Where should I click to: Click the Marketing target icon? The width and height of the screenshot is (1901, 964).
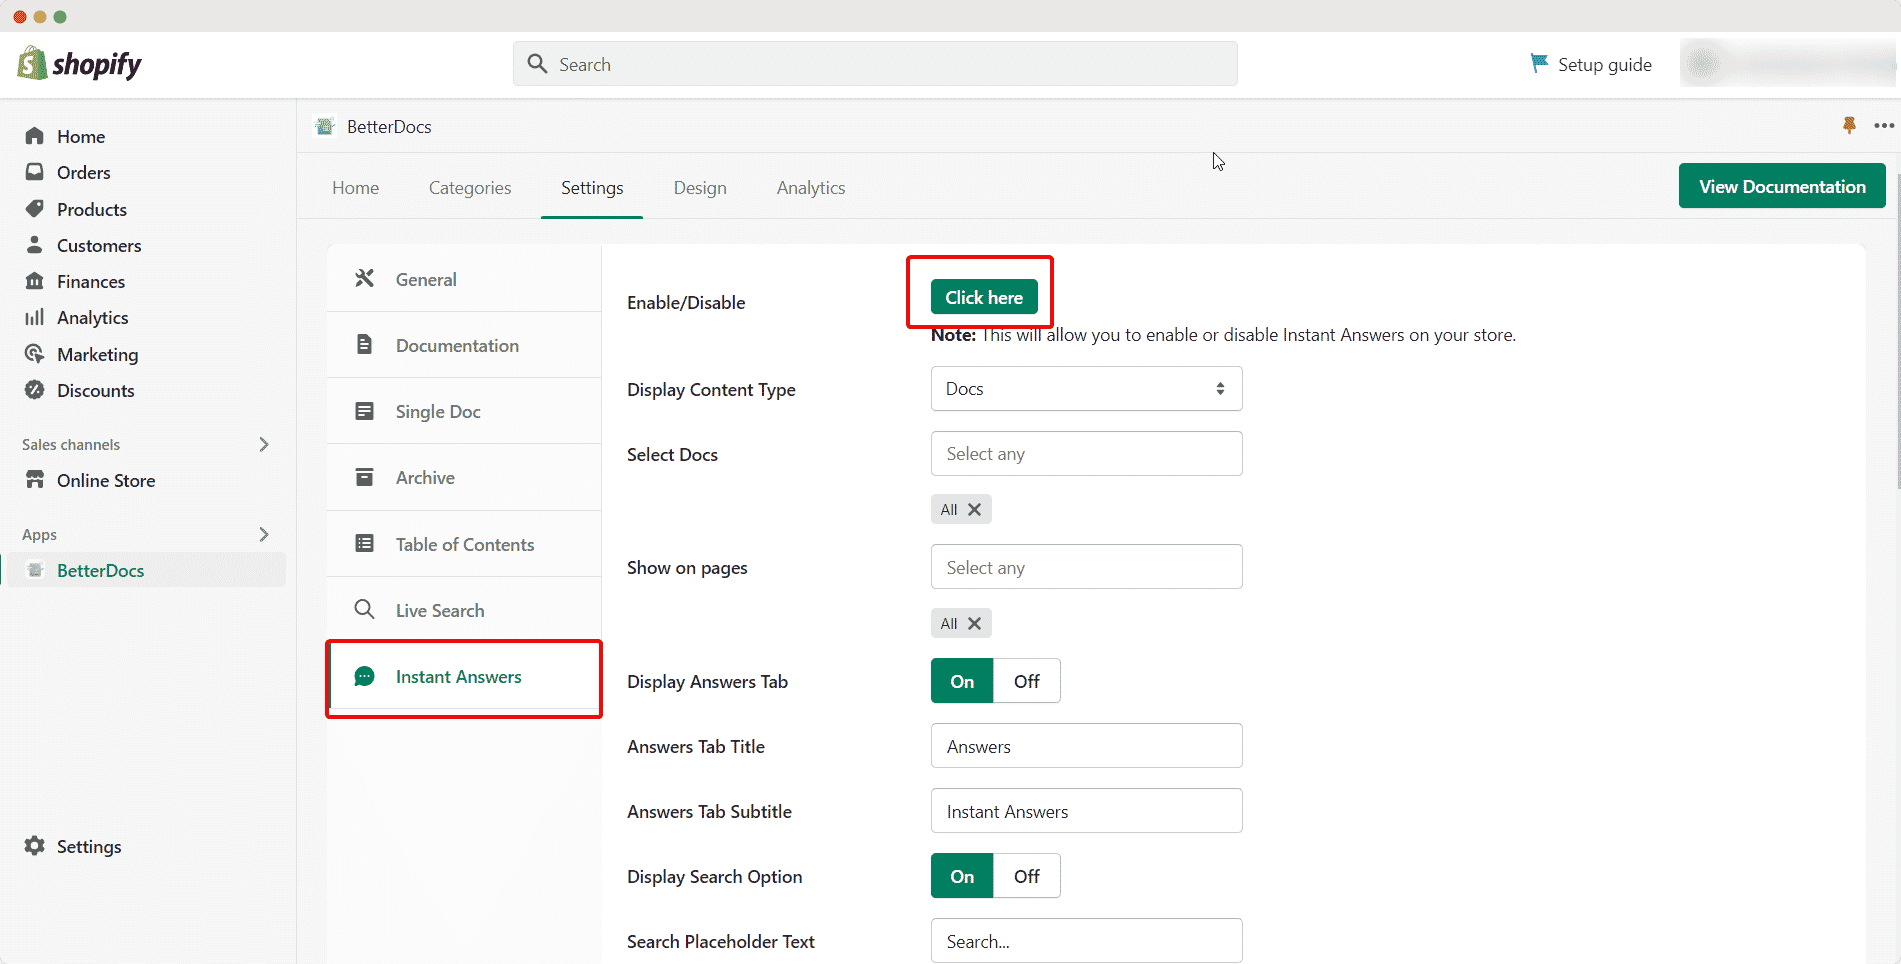35,354
